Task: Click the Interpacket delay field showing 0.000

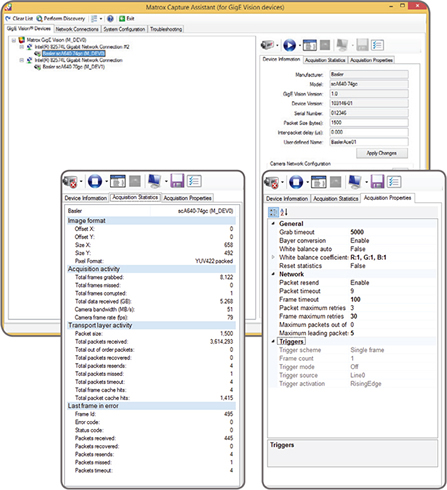Action: (x=369, y=132)
